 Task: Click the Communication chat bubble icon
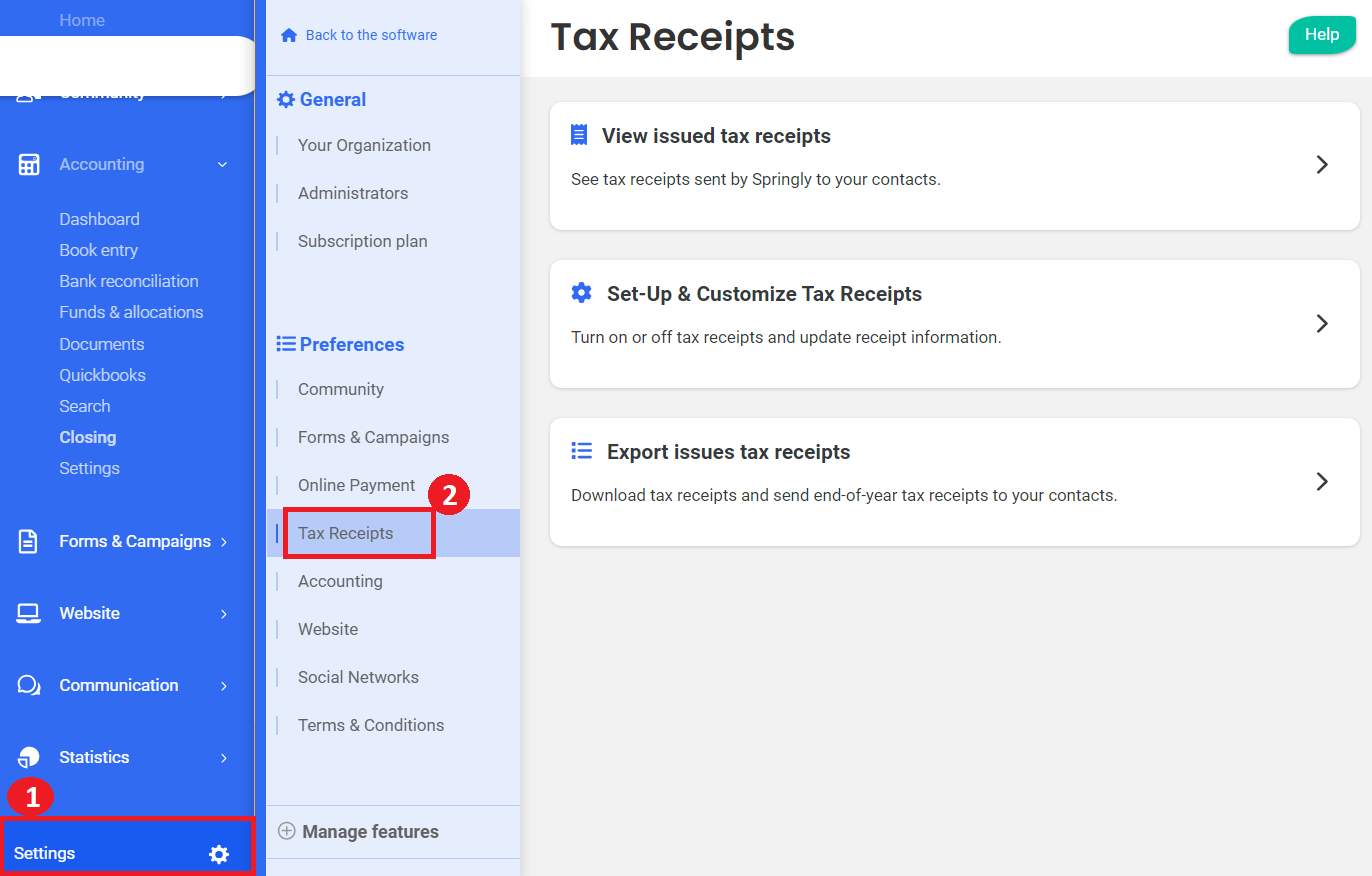click(29, 686)
